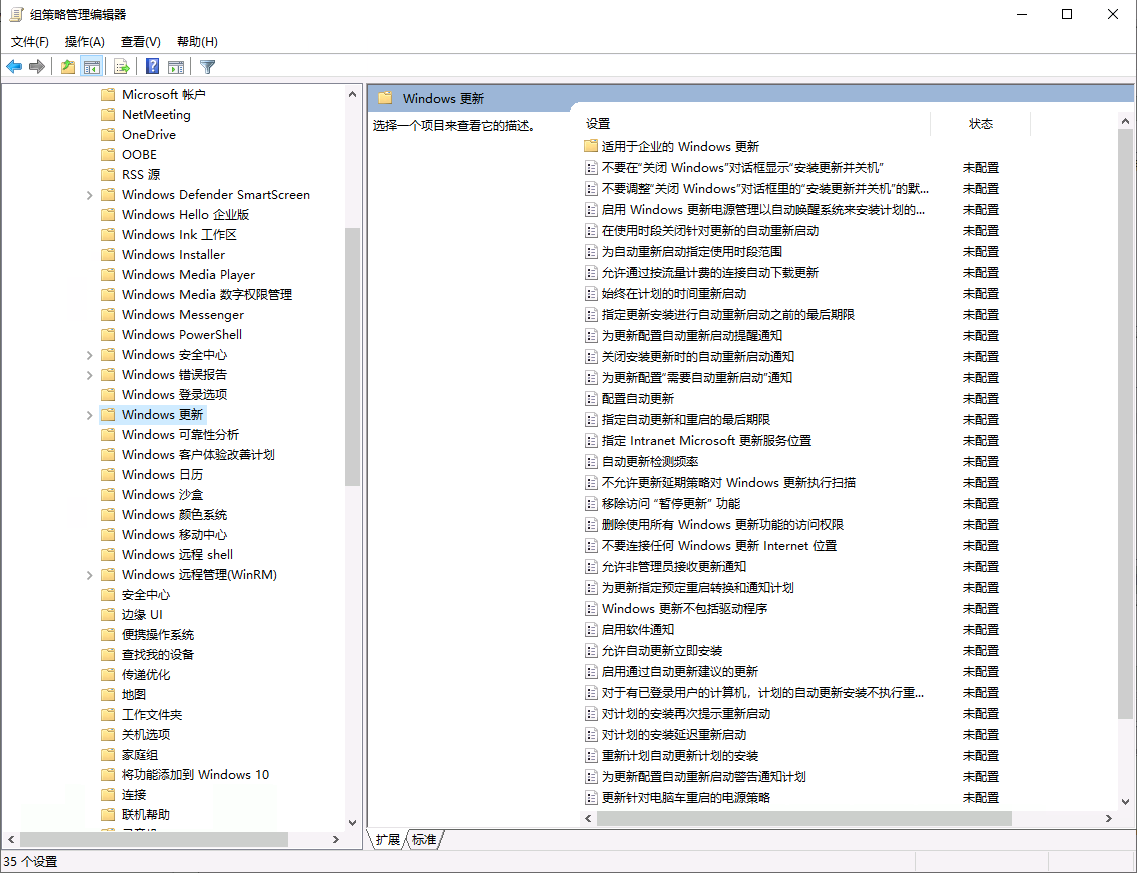Click policy icon beside 允许自动更新立即安装
The image size is (1137, 873).
pyautogui.click(x=591, y=651)
